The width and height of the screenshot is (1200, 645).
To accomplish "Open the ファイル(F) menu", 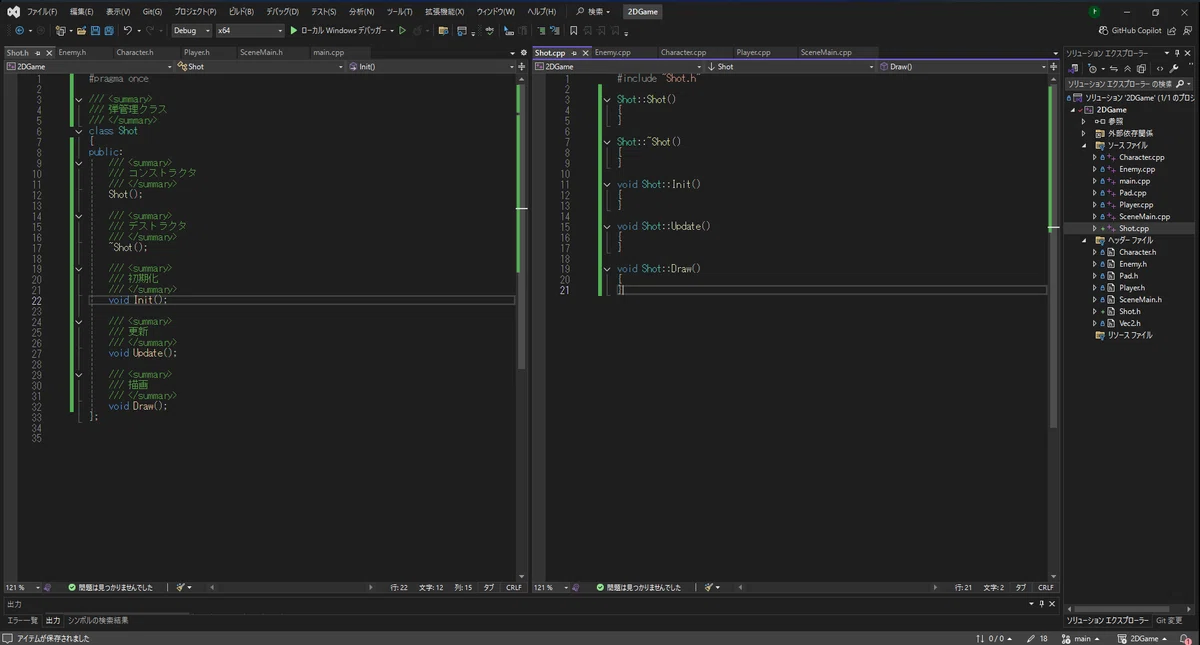I will [42, 12].
